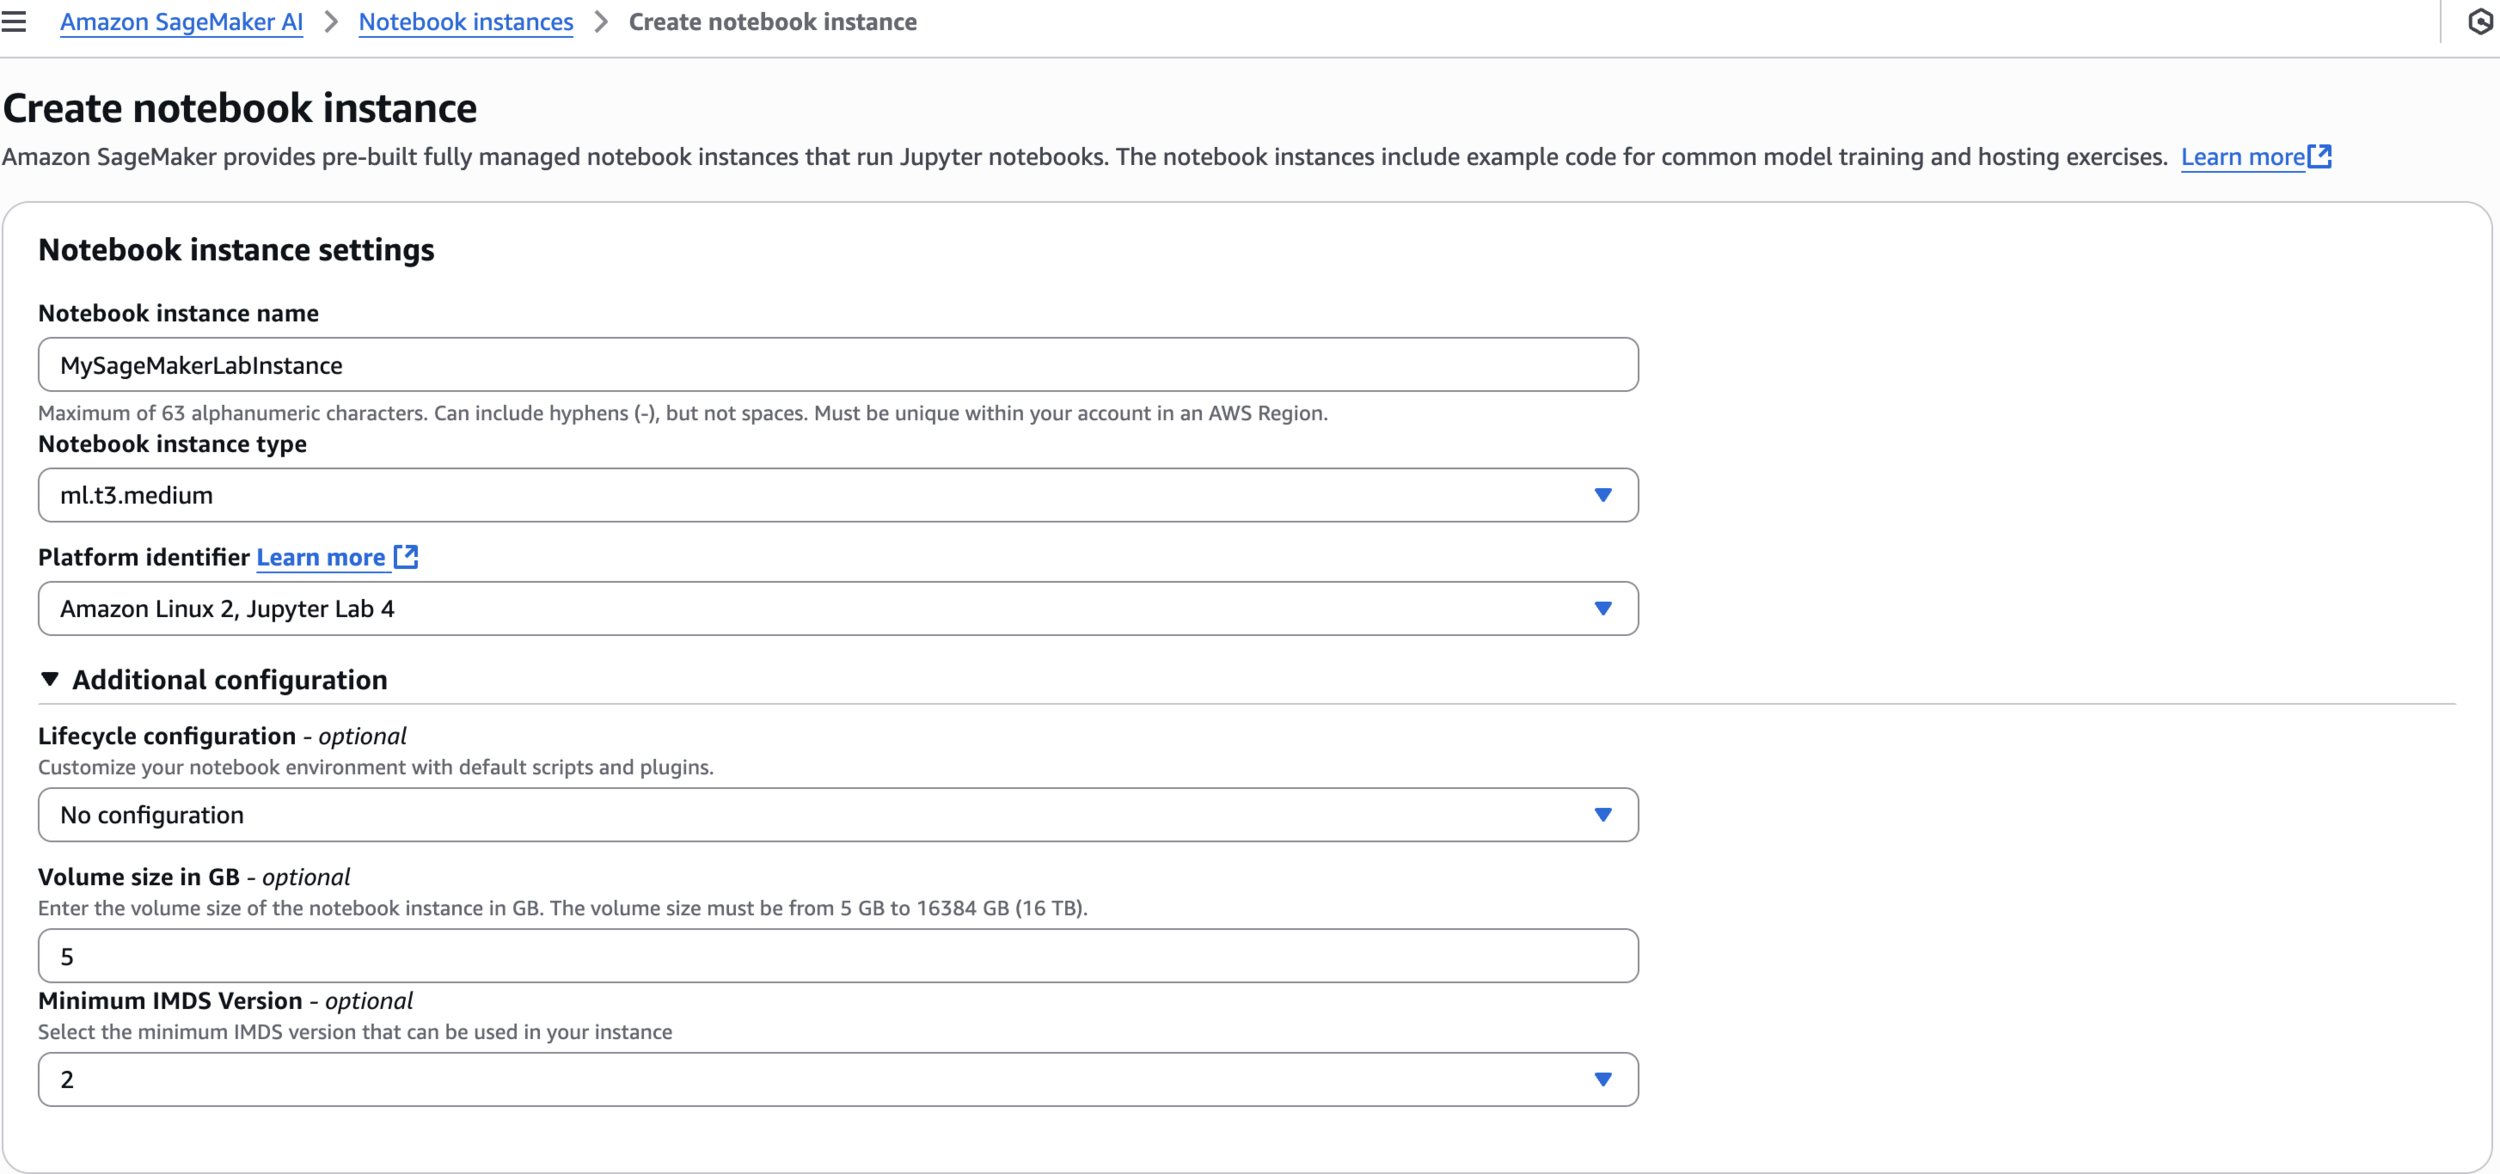Click the hexagon icon at top right
This screenshot has height=1174, width=2500.
coord(2480,21)
